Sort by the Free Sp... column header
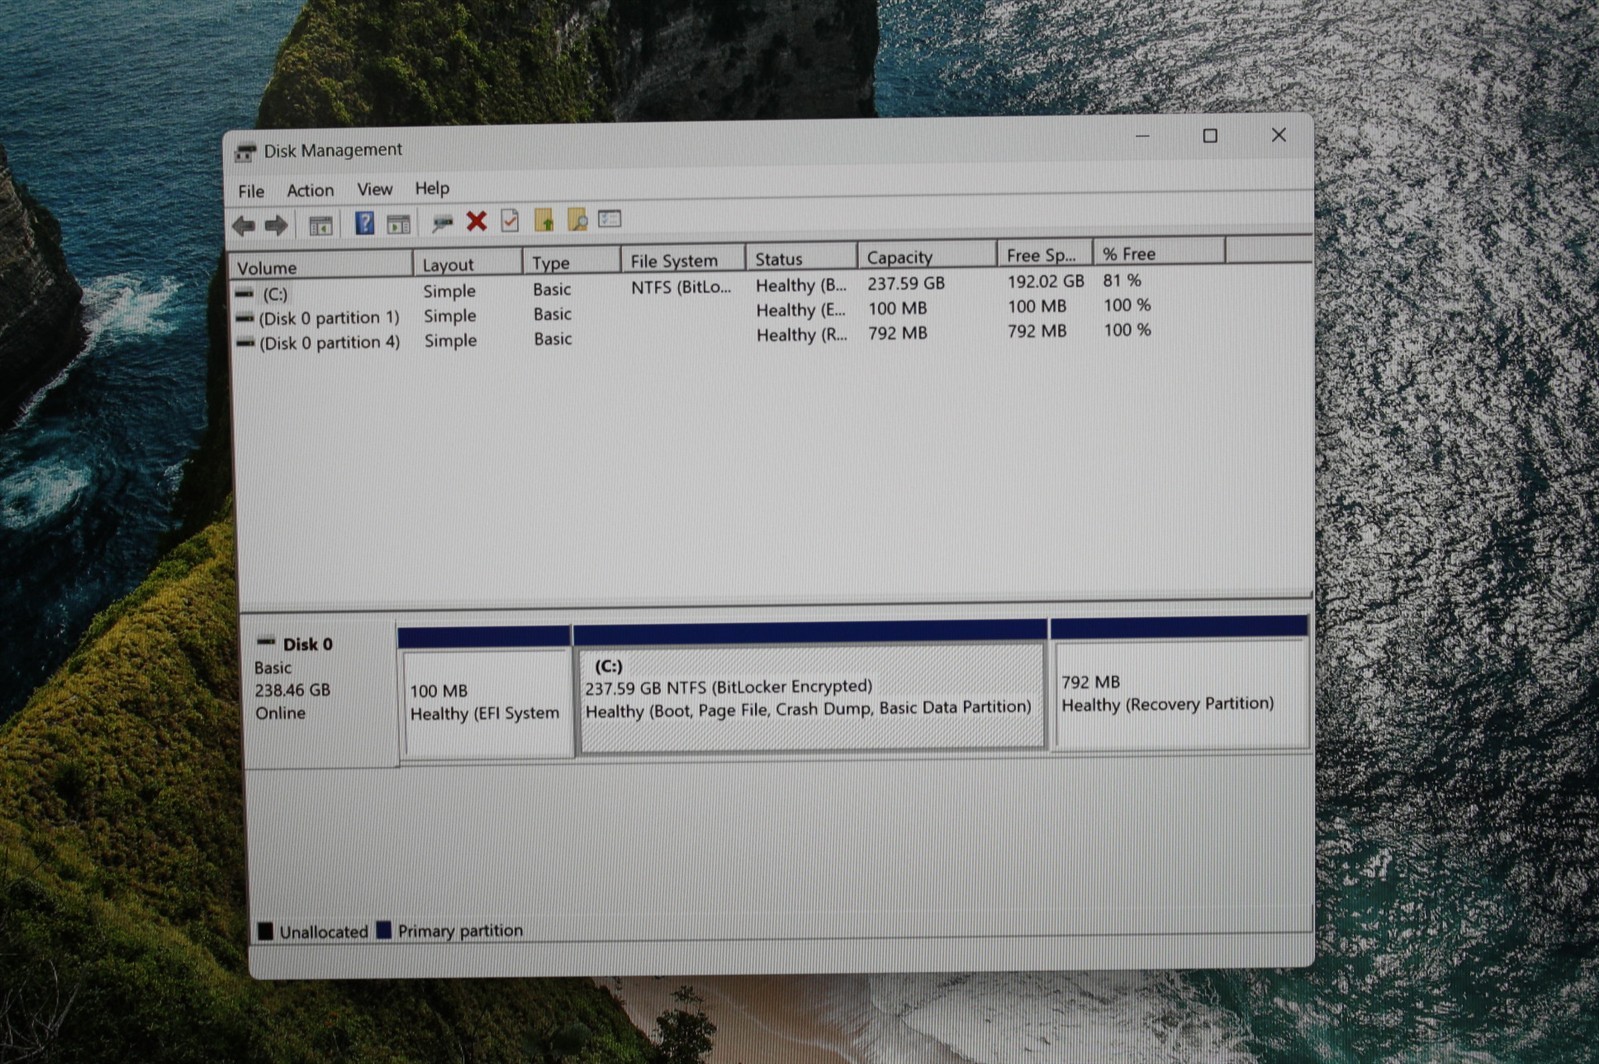Image resolution: width=1599 pixels, height=1064 pixels. point(1045,253)
